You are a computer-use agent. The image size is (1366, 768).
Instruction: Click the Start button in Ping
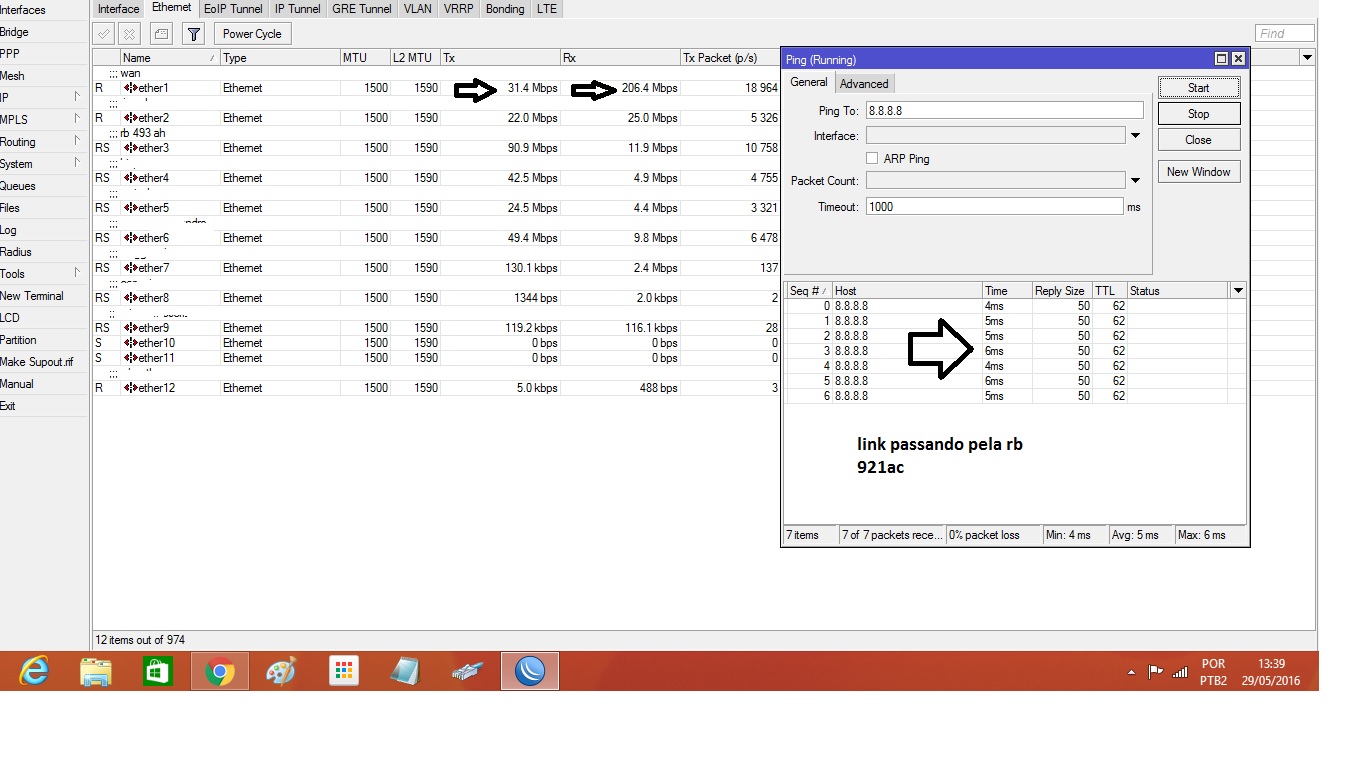[x=1199, y=88]
